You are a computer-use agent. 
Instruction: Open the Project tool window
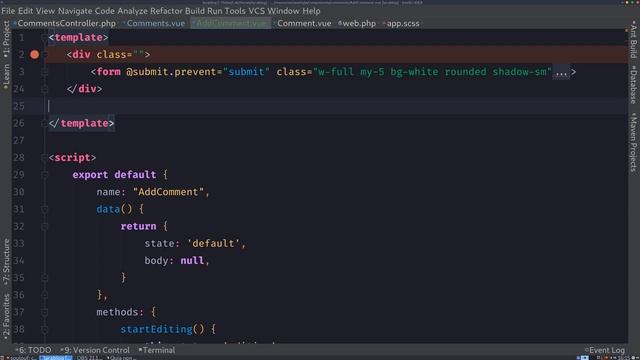tap(6, 39)
